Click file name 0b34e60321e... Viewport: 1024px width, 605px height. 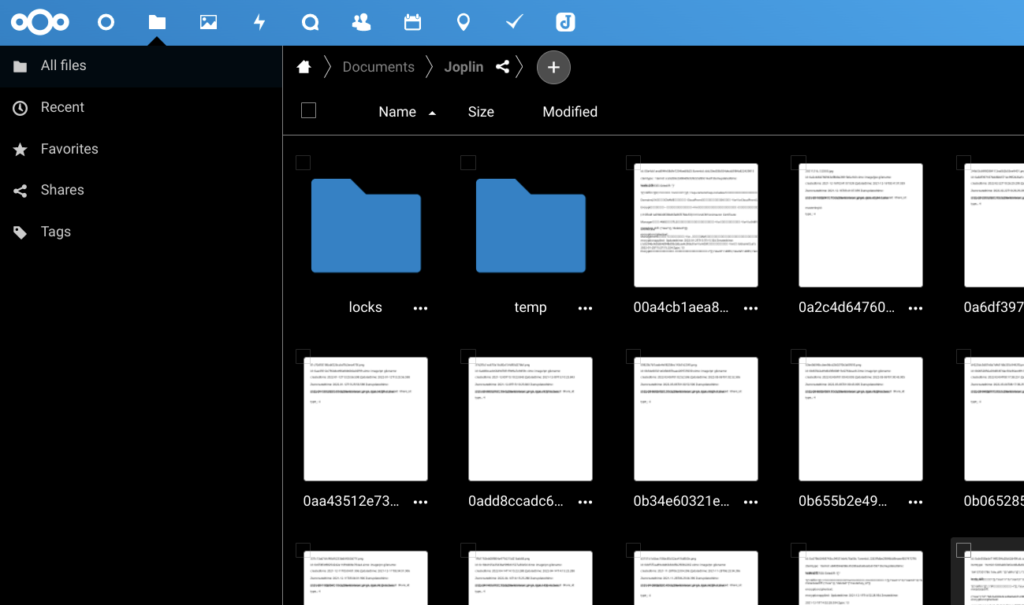coord(681,501)
